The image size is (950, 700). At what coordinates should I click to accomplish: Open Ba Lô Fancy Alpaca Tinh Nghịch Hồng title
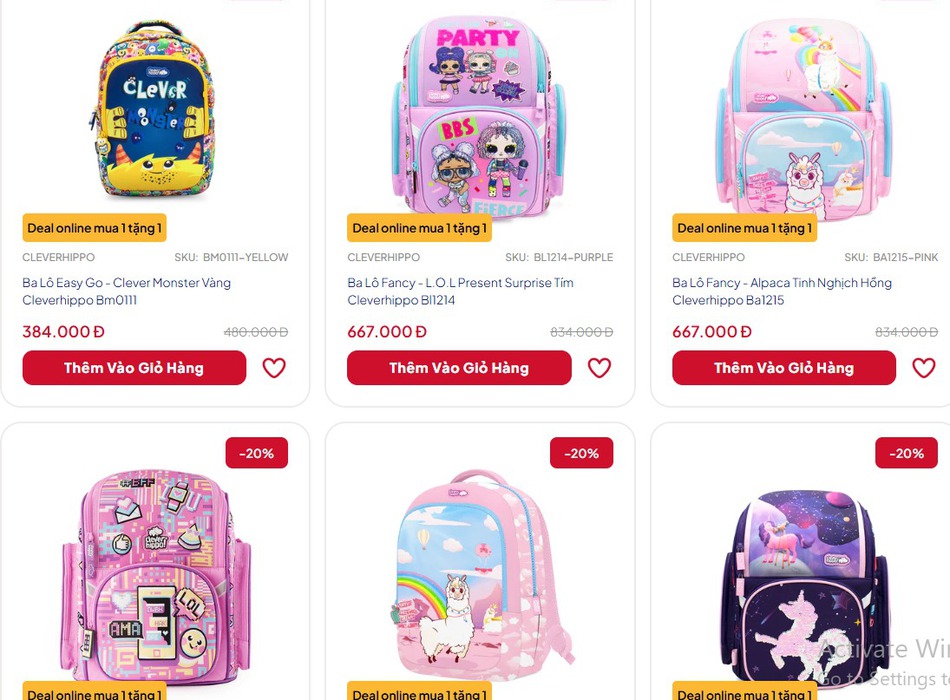pos(782,292)
